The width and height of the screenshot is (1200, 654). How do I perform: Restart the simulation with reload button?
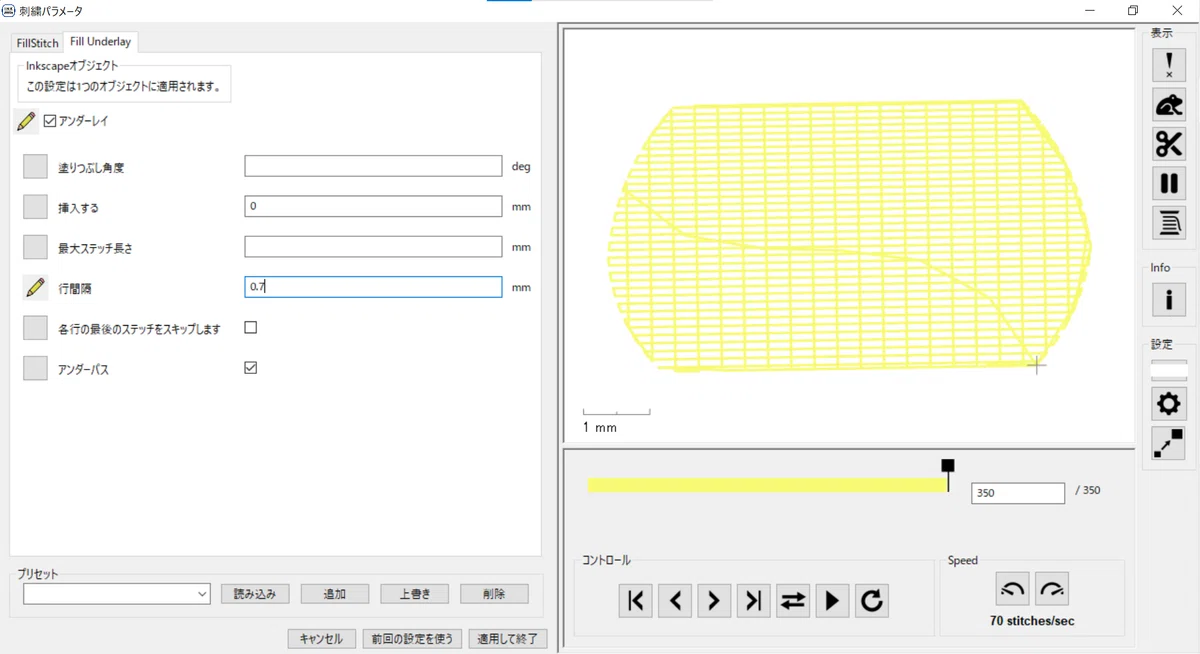[x=872, y=601]
